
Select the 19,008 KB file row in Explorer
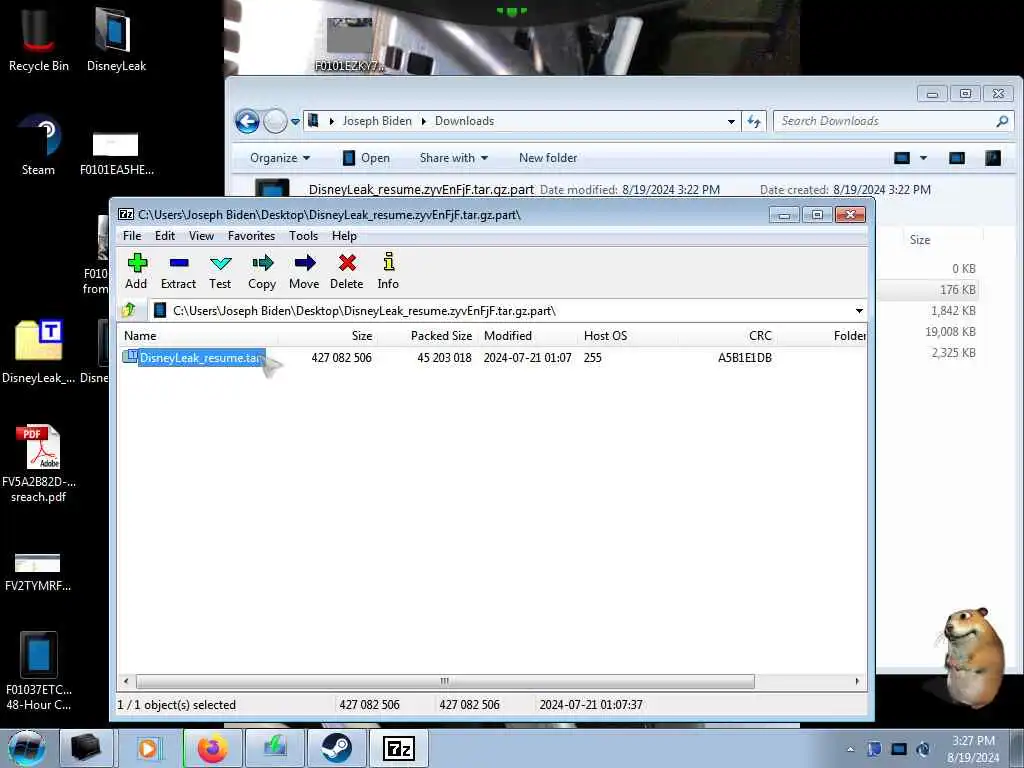(x=950, y=332)
